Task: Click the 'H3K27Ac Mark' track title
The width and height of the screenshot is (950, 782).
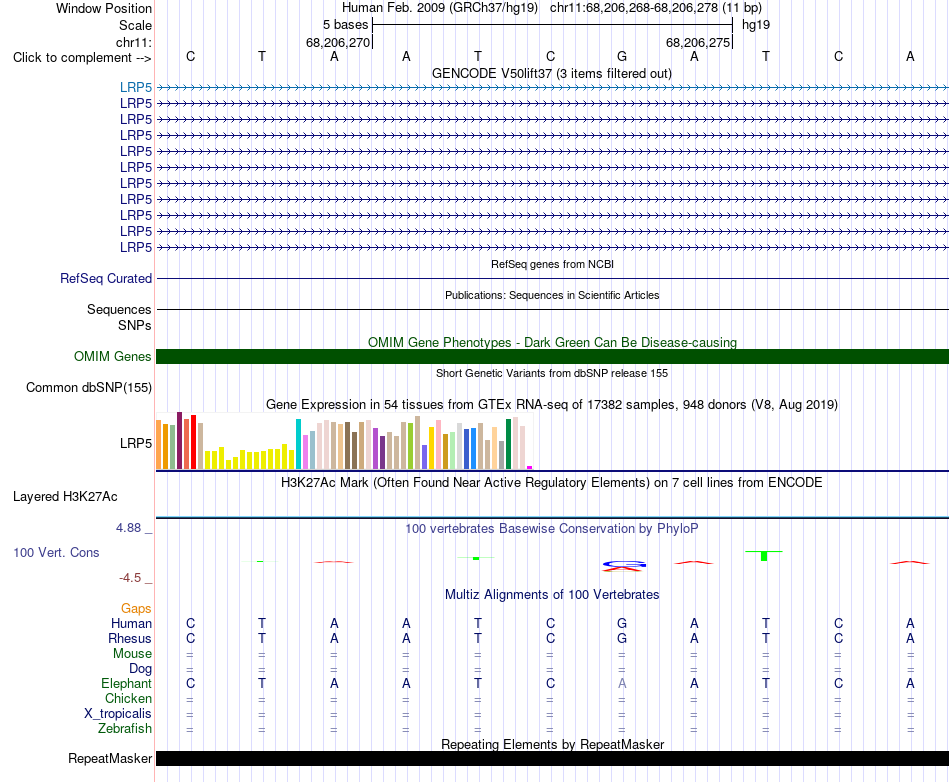Action: tap(551, 483)
